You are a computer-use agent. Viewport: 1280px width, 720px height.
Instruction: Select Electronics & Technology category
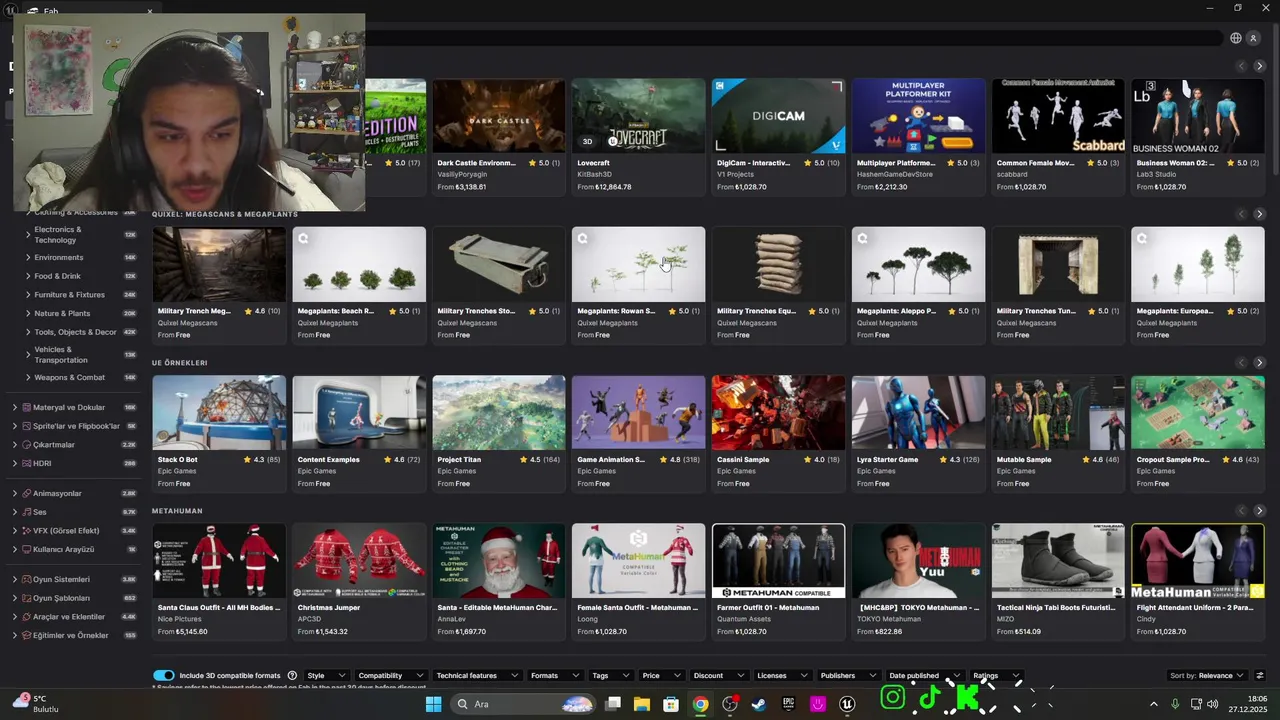(58, 234)
